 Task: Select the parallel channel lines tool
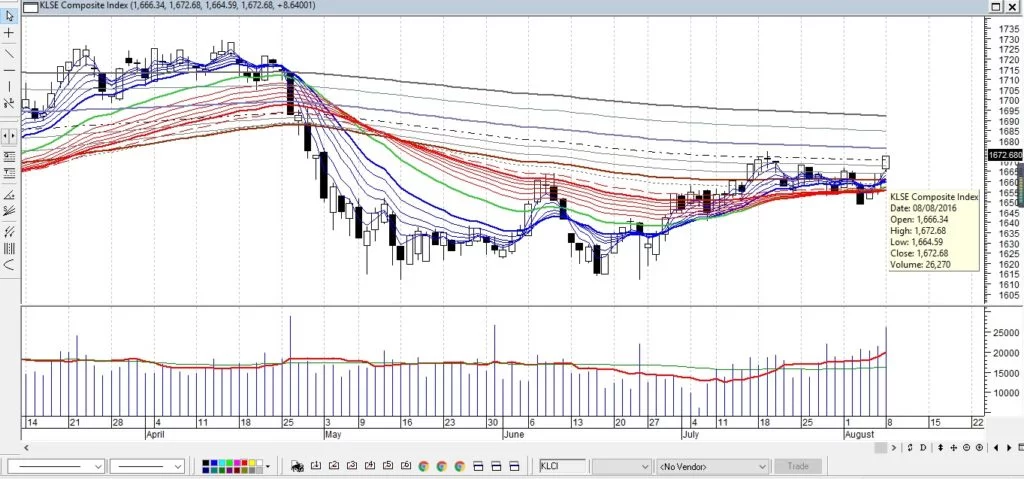(9, 231)
